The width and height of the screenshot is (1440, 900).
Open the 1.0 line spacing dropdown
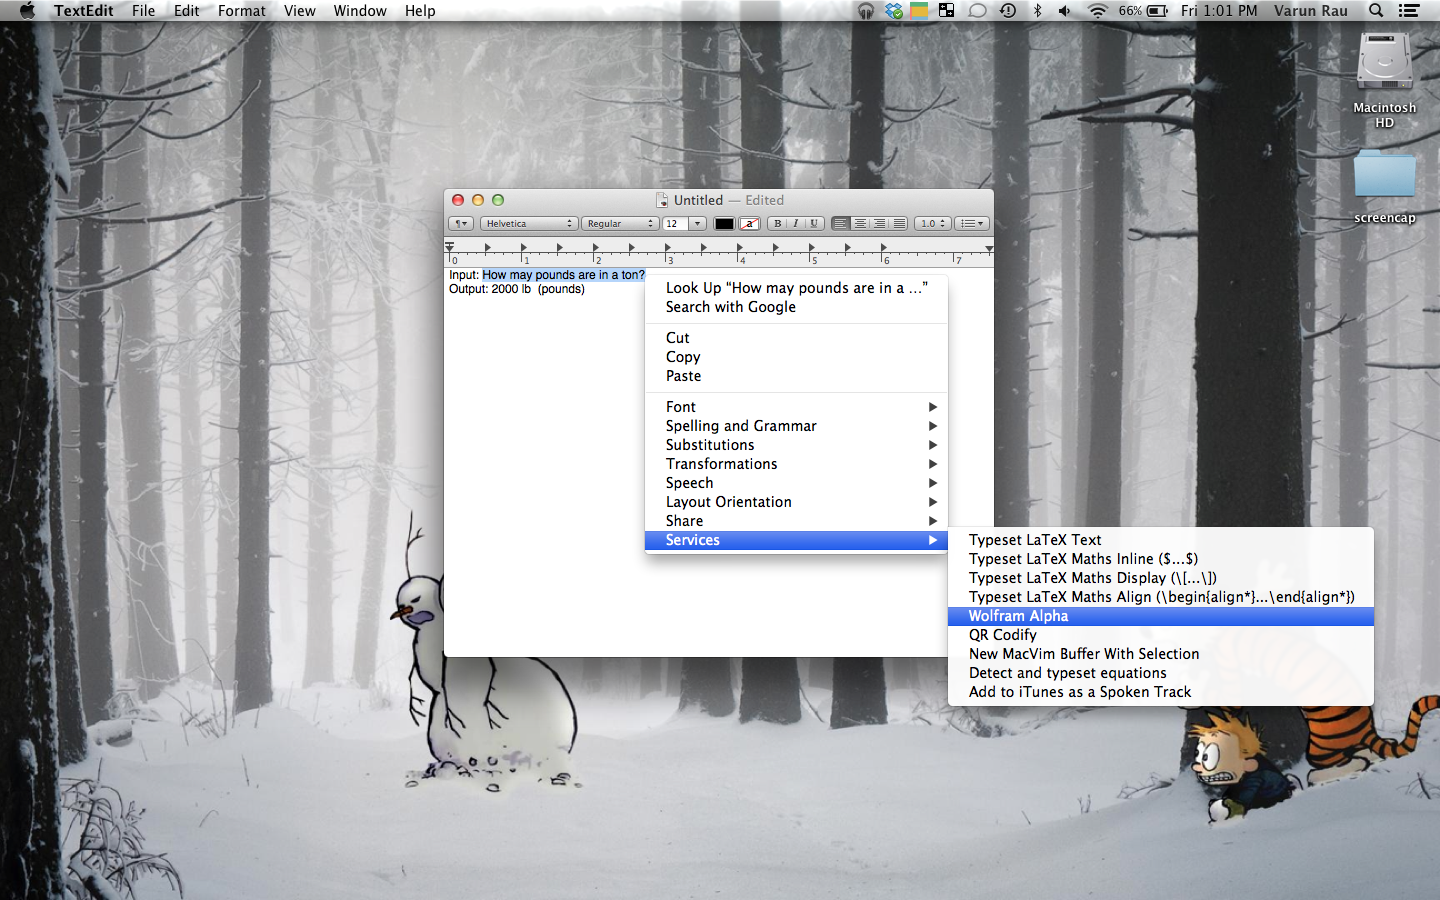pos(932,224)
